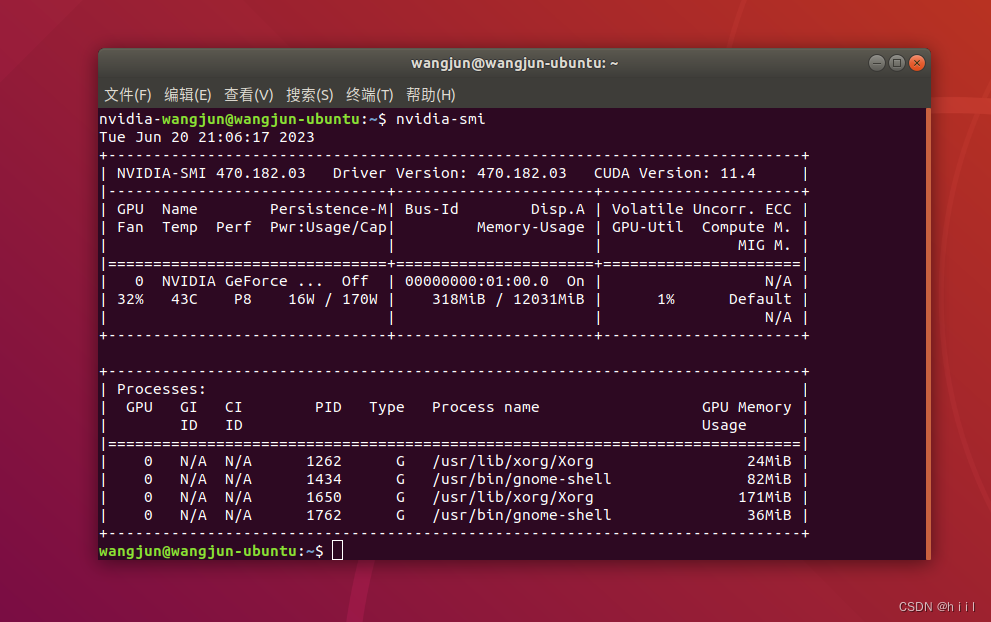Click the Memory-Usage header

pos(531,228)
